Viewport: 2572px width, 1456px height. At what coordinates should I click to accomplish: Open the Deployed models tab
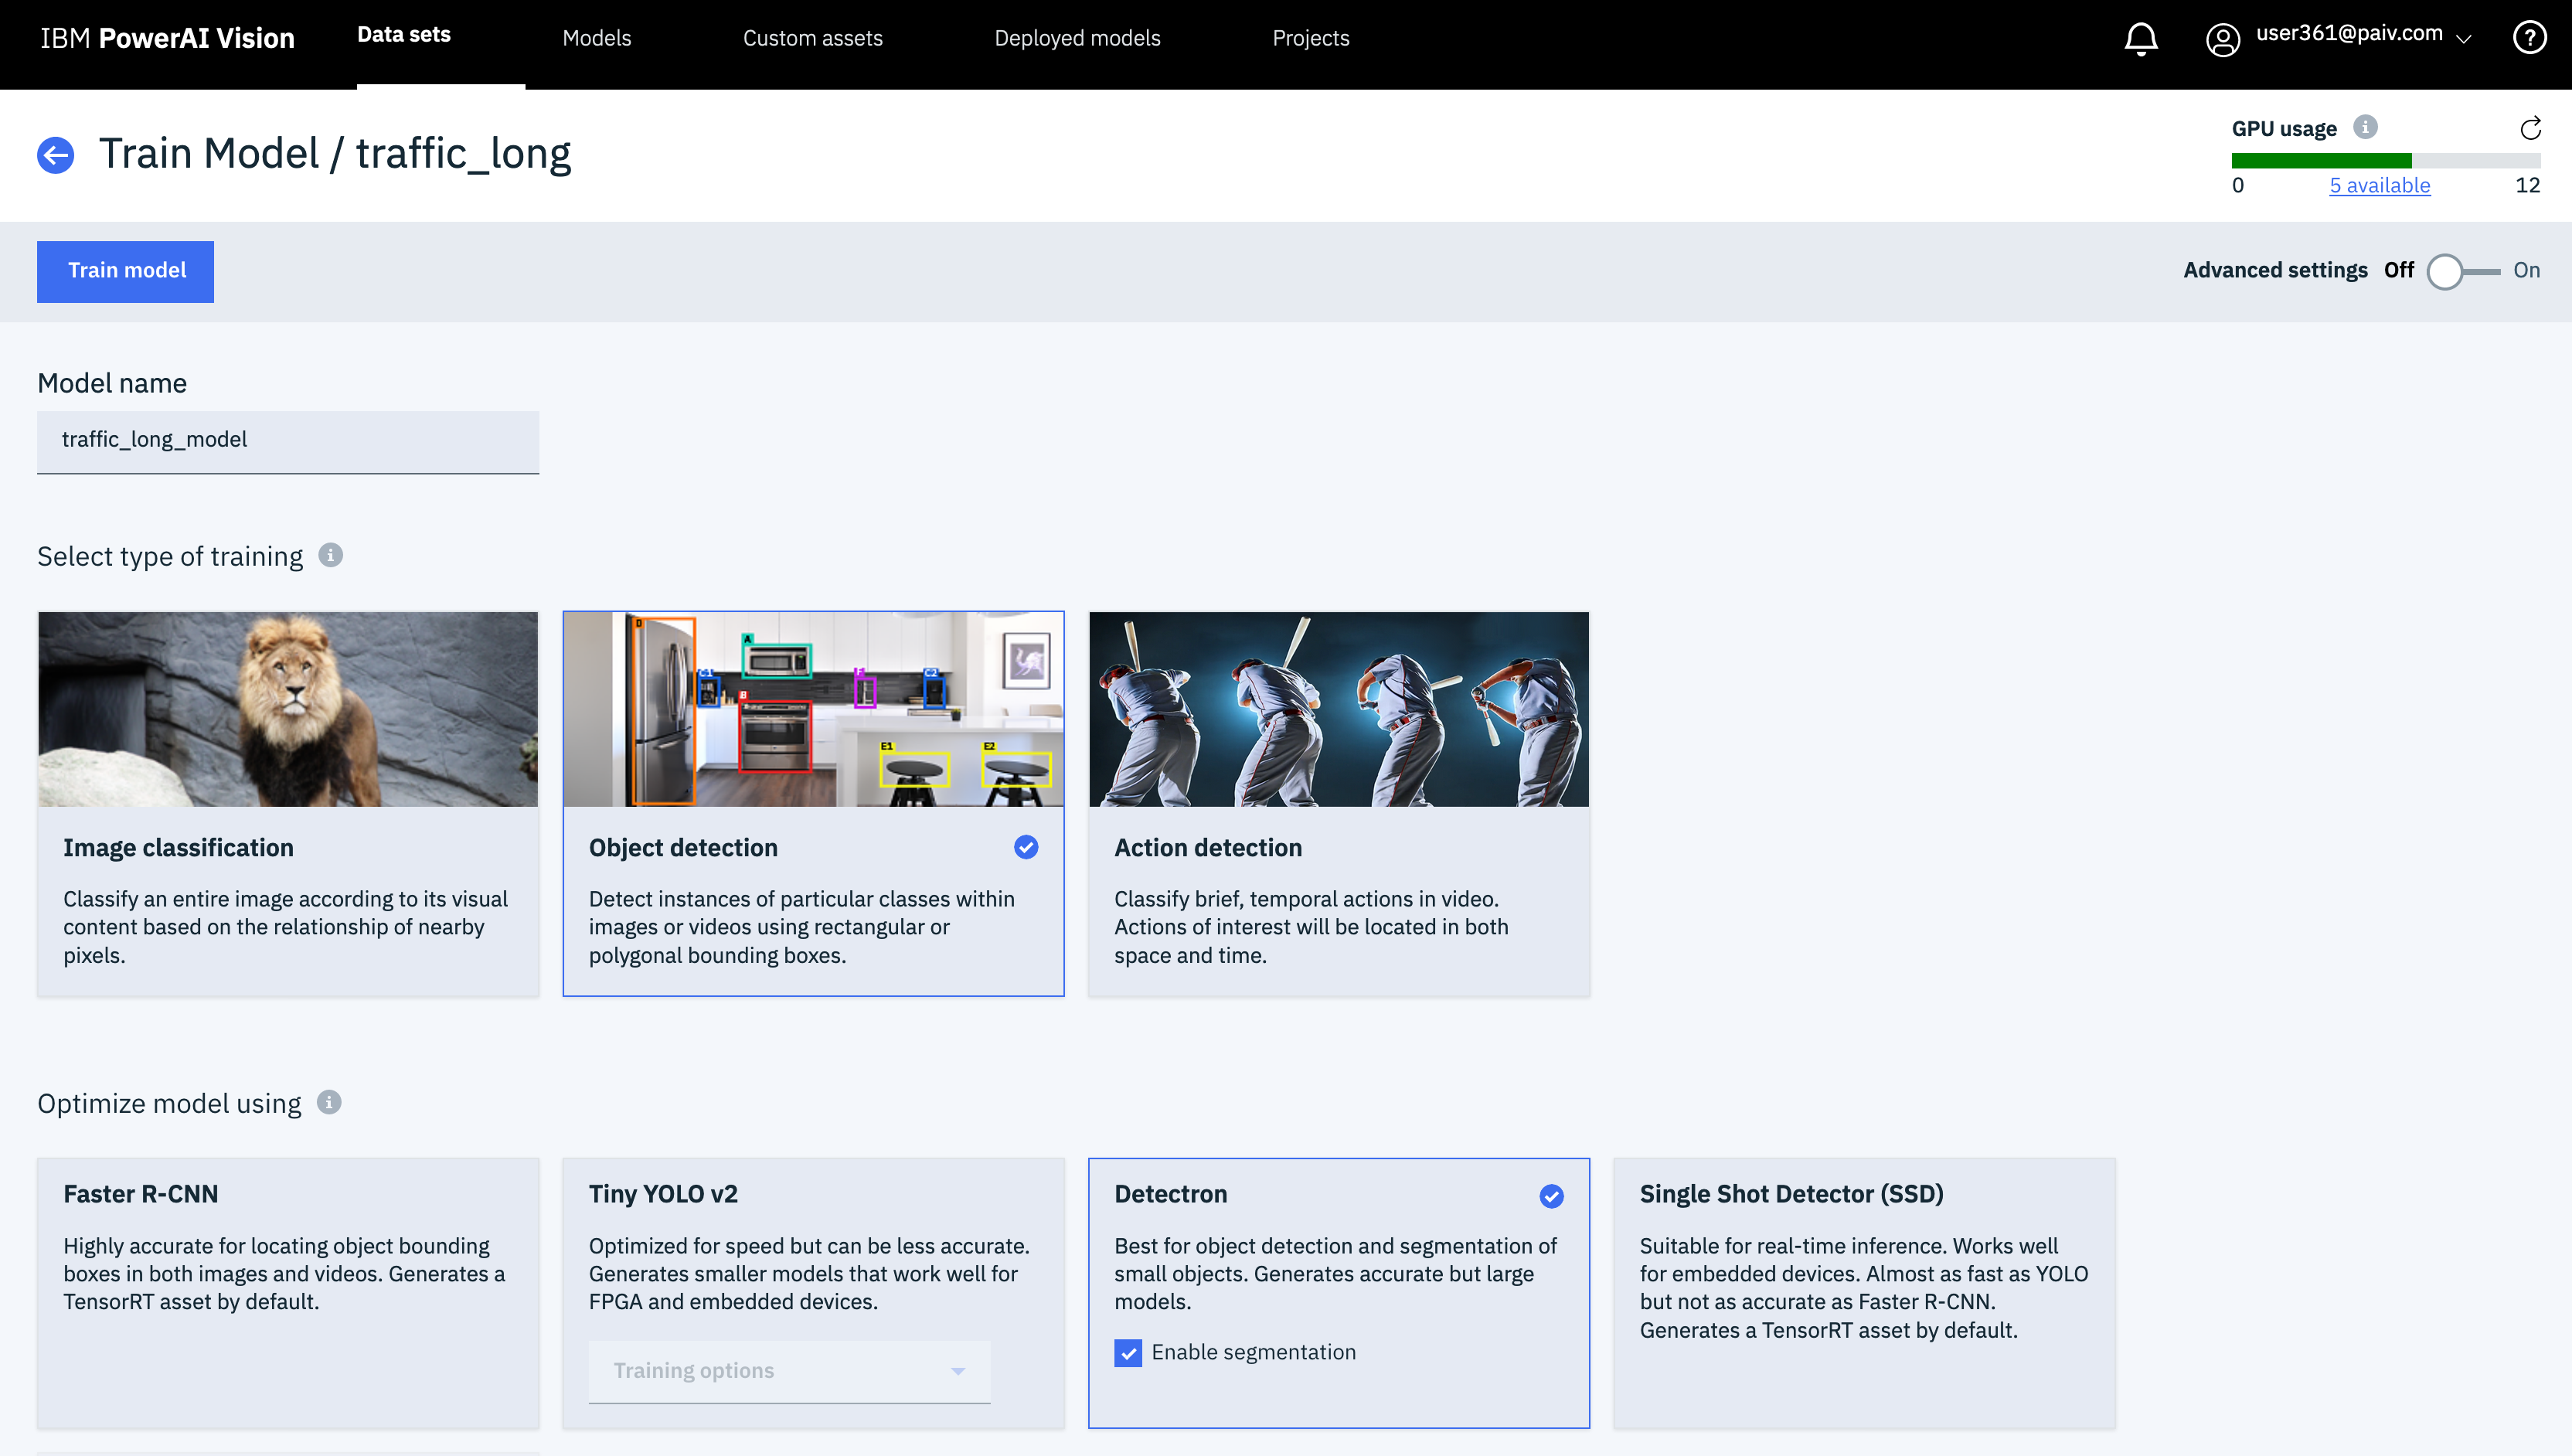tap(1077, 38)
